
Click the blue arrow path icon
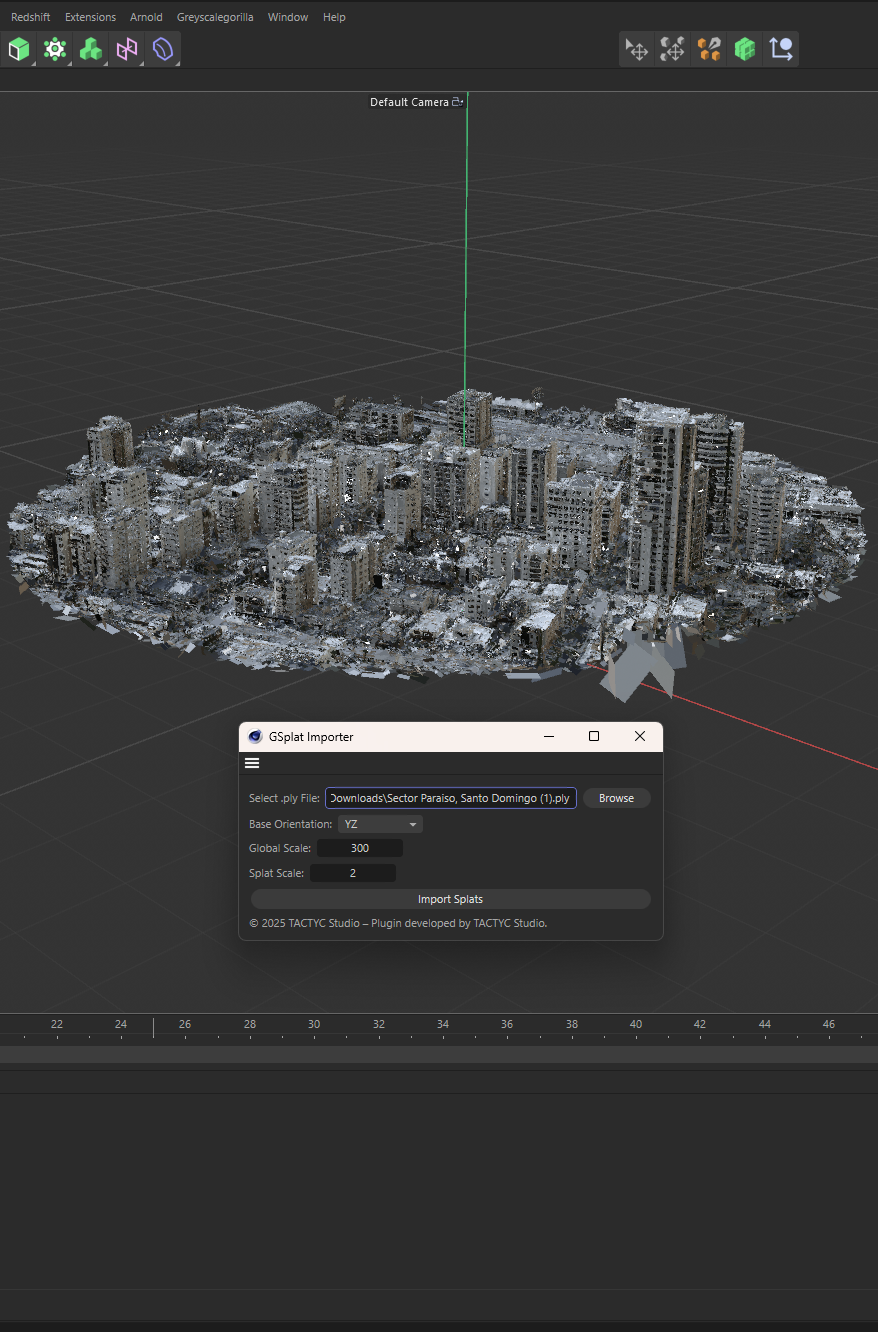(781, 49)
